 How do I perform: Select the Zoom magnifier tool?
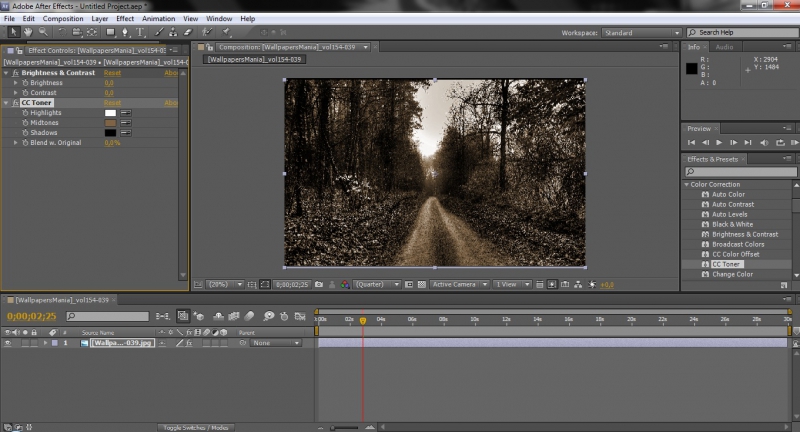[x=43, y=32]
